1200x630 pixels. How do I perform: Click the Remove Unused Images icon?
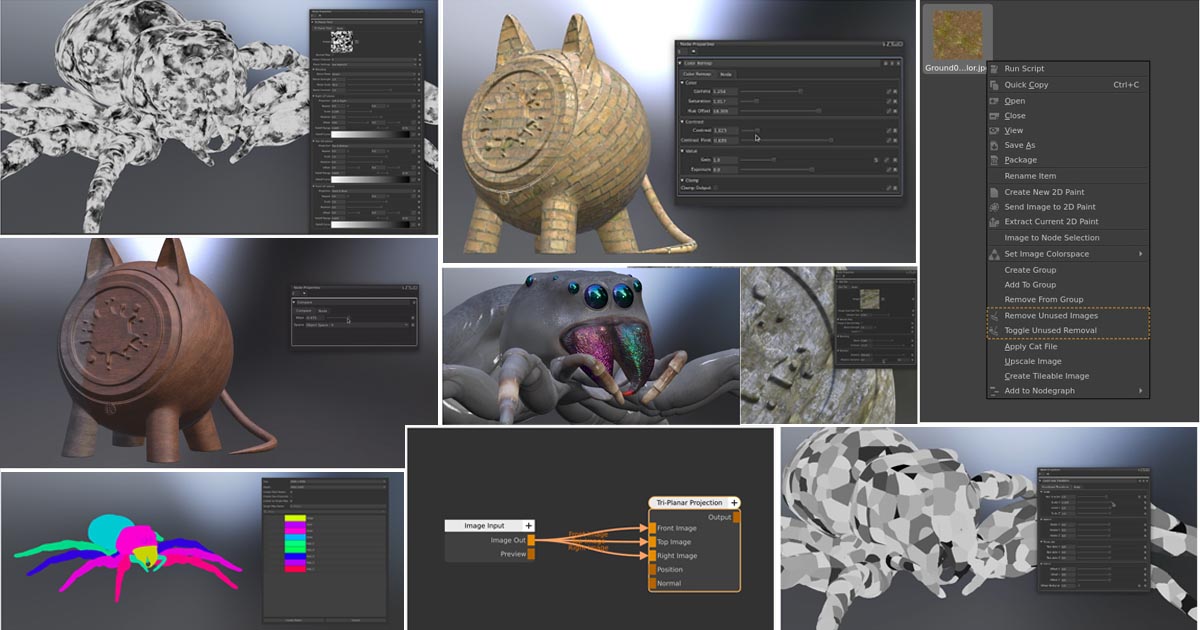click(994, 316)
